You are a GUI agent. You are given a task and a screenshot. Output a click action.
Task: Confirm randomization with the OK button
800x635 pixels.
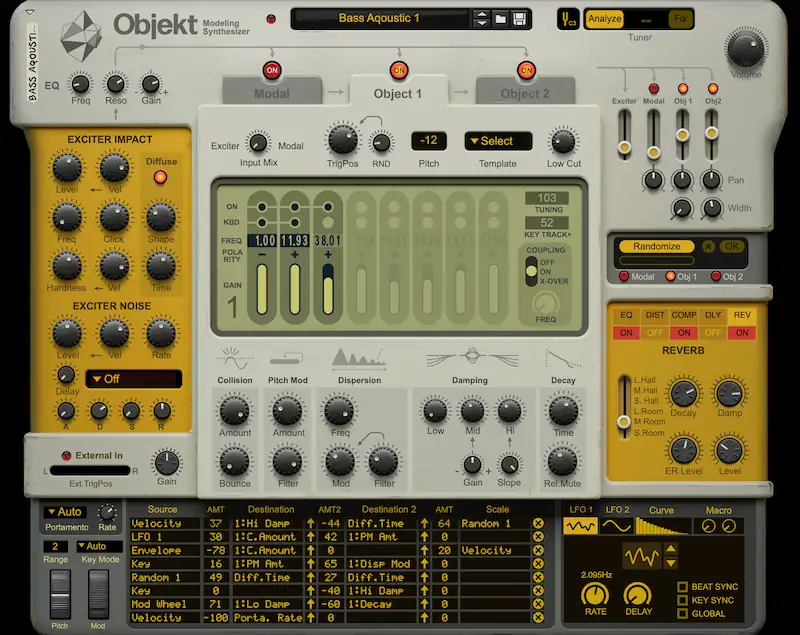(731, 246)
